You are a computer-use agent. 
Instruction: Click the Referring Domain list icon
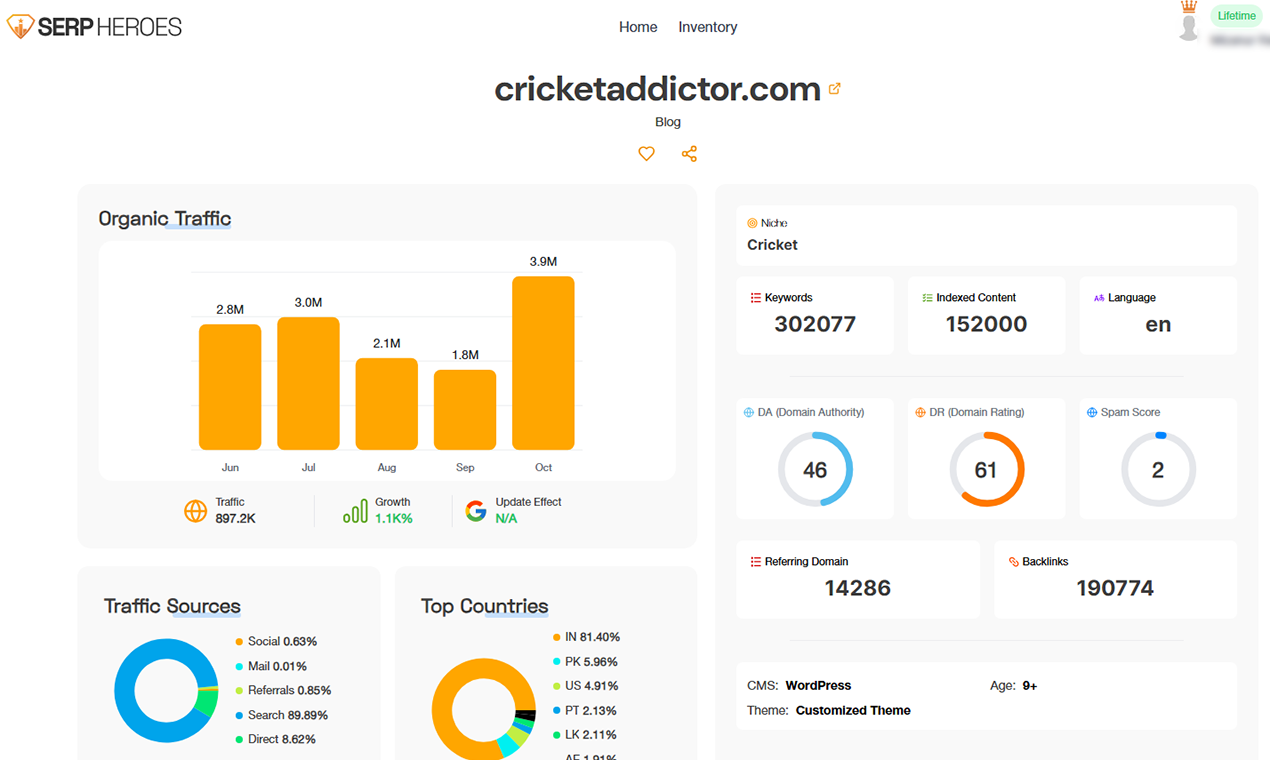click(x=756, y=562)
